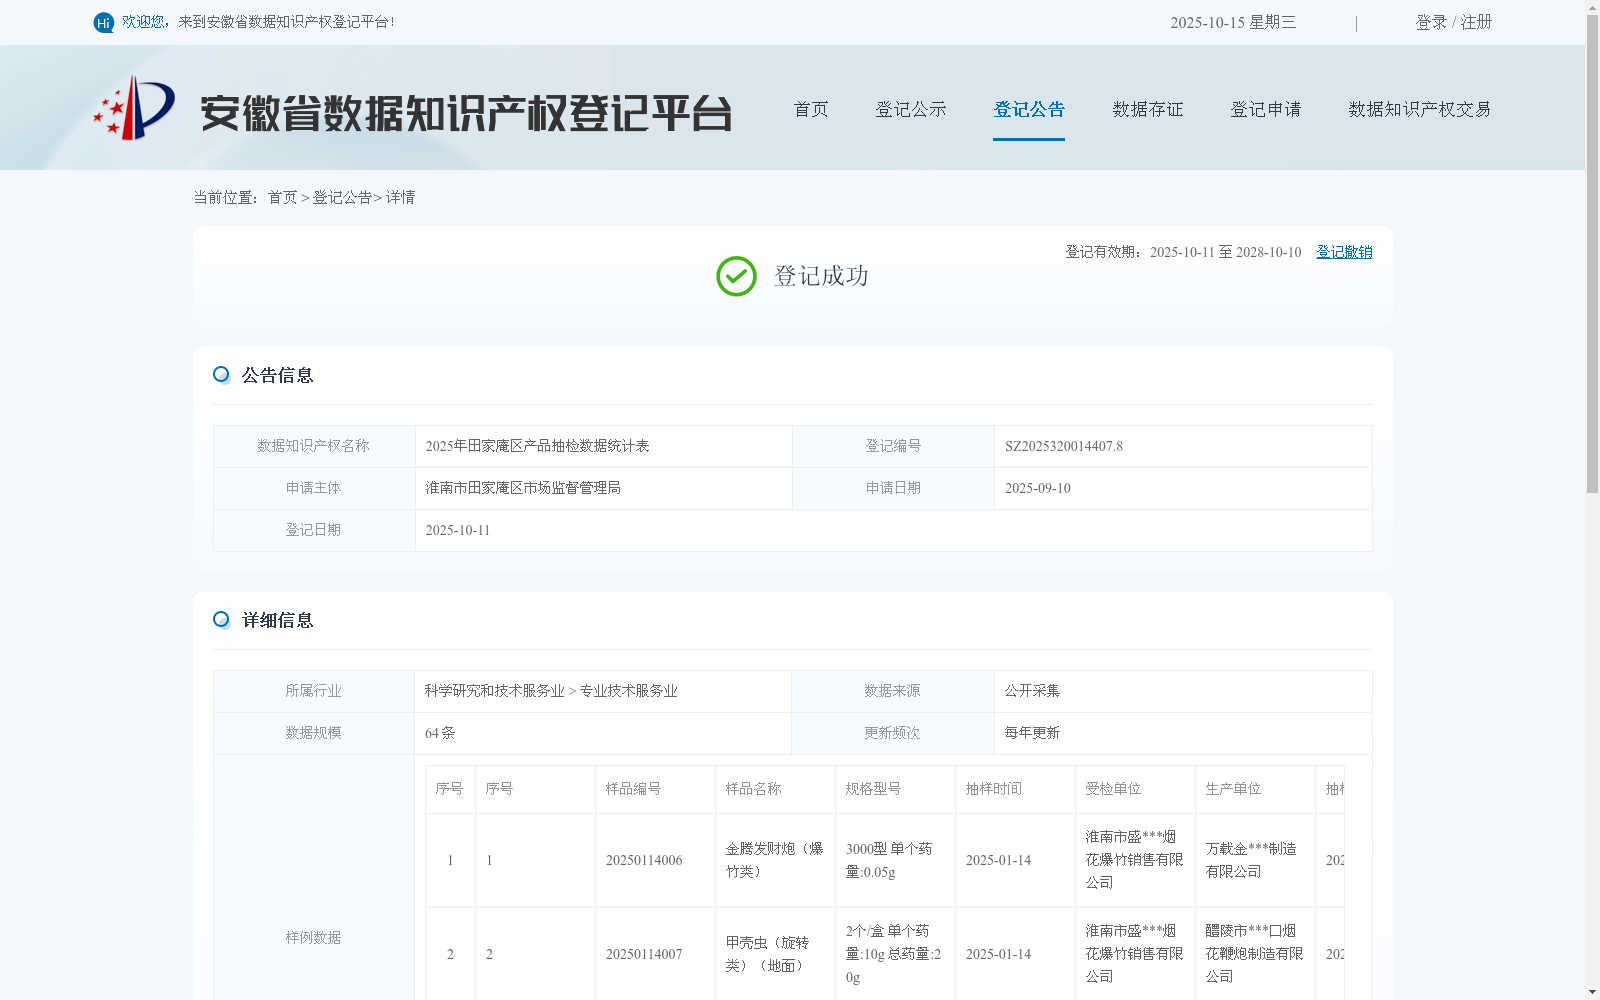1600x1000 pixels.
Task: Click 2025年田家庵区产品抽检数据统计表 cell
Action: coord(604,446)
